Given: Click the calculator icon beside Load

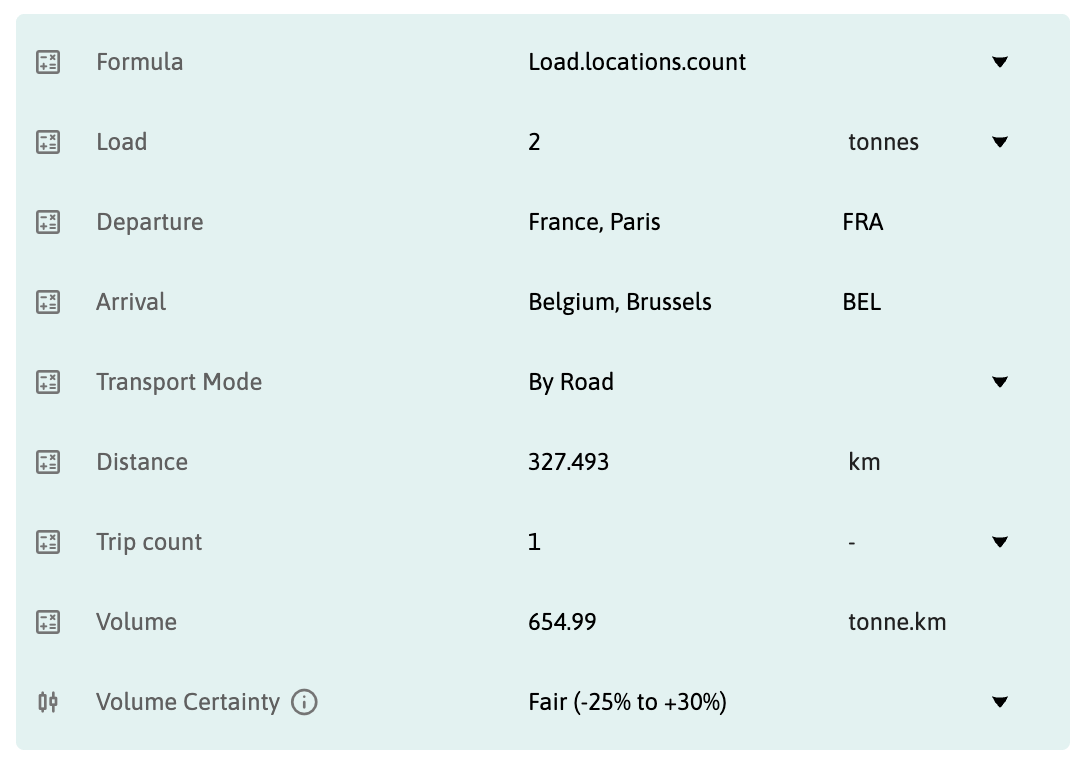Looking at the screenshot, I should click(48, 142).
